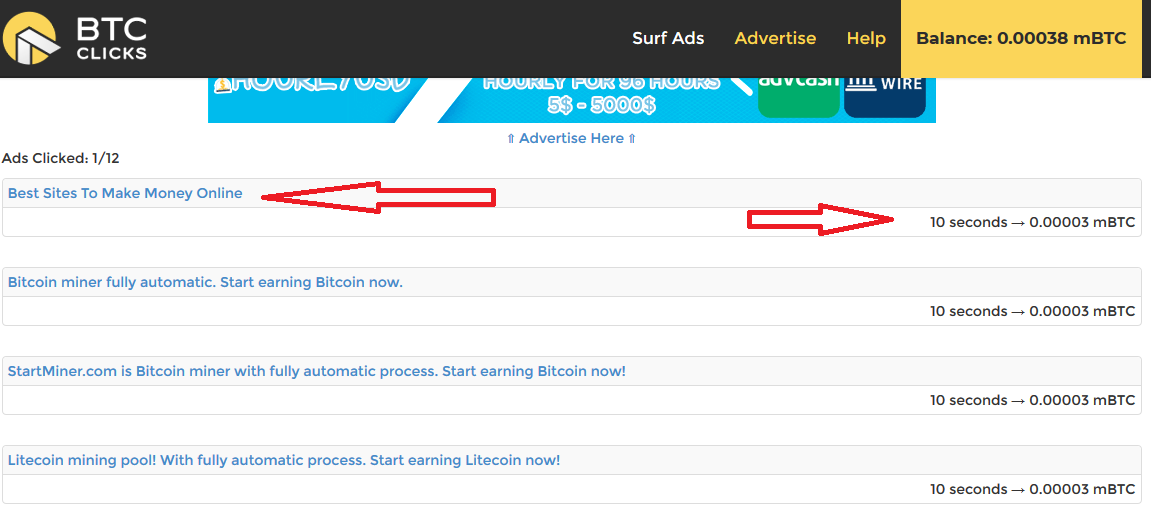Open the Bitcoin miner fully automatic ad
The height and width of the screenshot is (527, 1151).
click(x=205, y=282)
